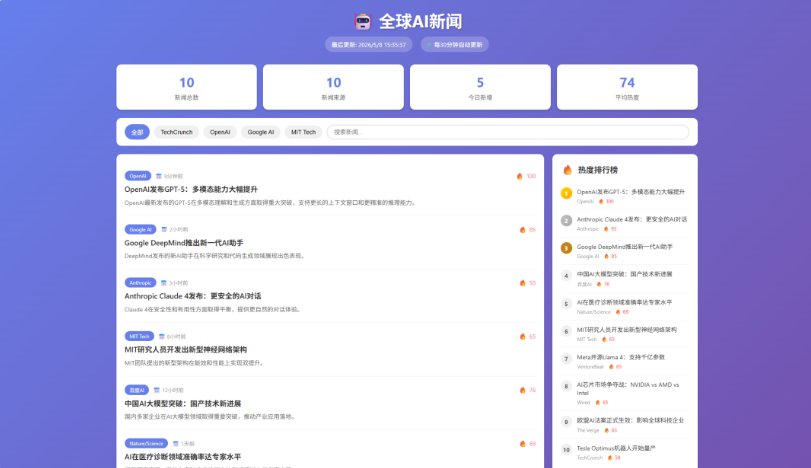Image resolution: width=811 pixels, height=468 pixels.
Task: Click the small flame under Meta开源Llama 4 ranking entry
Action: (611, 367)
